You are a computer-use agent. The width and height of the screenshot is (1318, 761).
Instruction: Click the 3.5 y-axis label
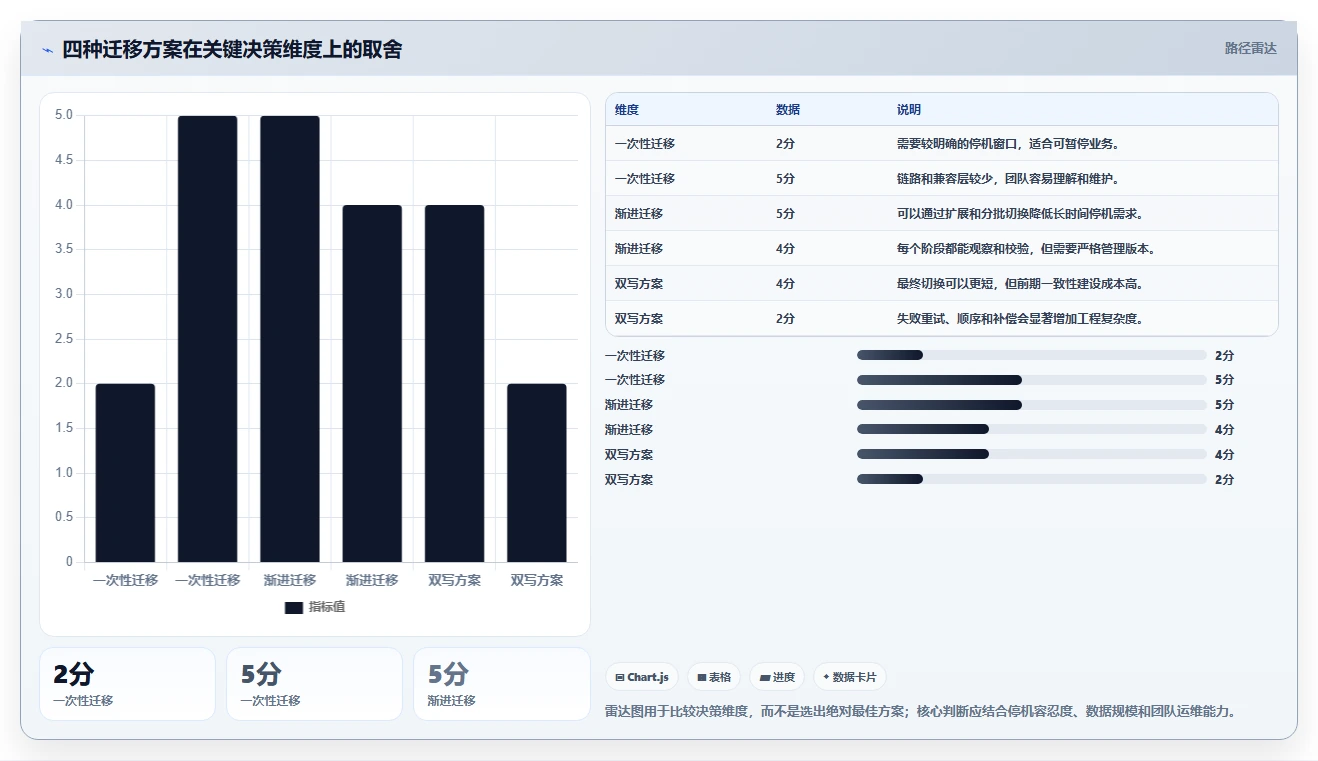(x=63, y=249)
